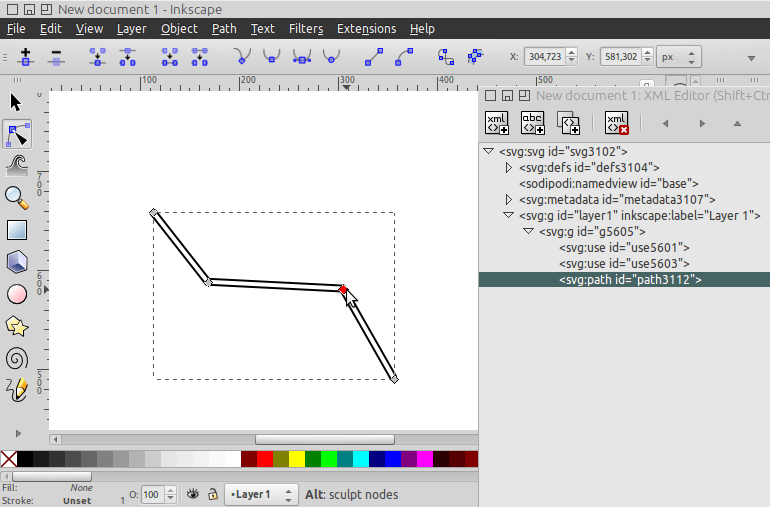Open the Path menu
The width and height of the screenshot is (770, 507).
click(x=224, y=29)
